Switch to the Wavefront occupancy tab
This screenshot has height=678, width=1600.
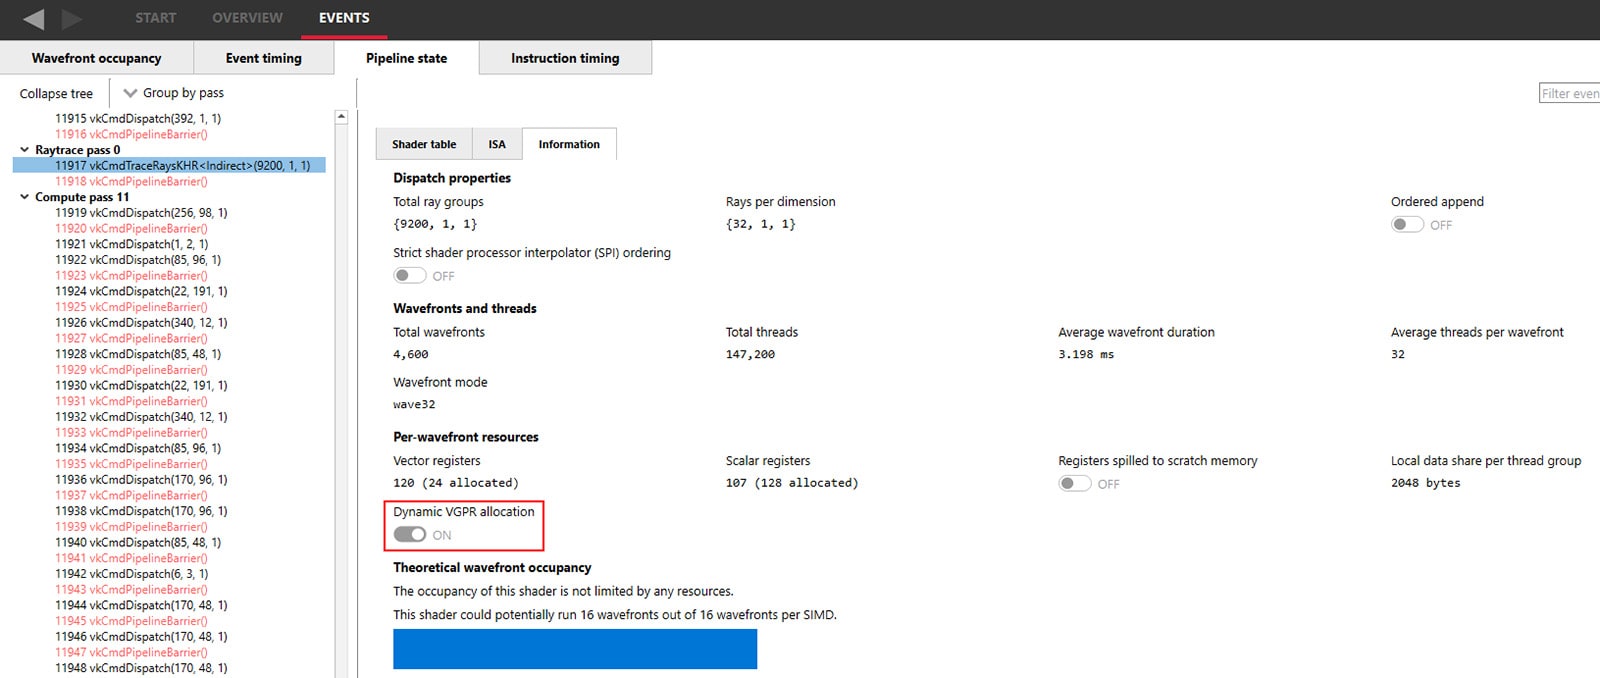click(x=96, y=58)
